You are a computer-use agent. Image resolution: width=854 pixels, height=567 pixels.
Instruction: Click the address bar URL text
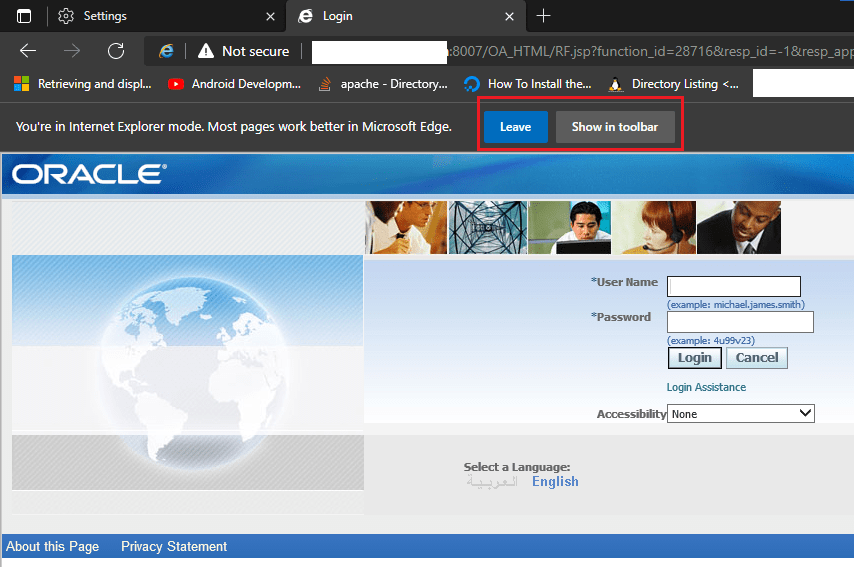pos(650,52)
